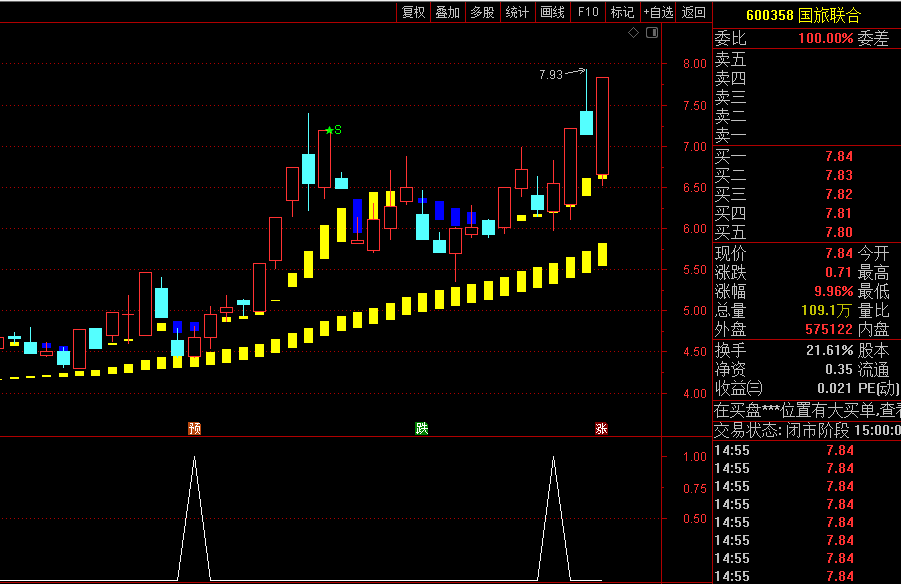Screen dimensions: 901x584
Task: Select the 买五 bid price 7.80
Action: [839, 232]
